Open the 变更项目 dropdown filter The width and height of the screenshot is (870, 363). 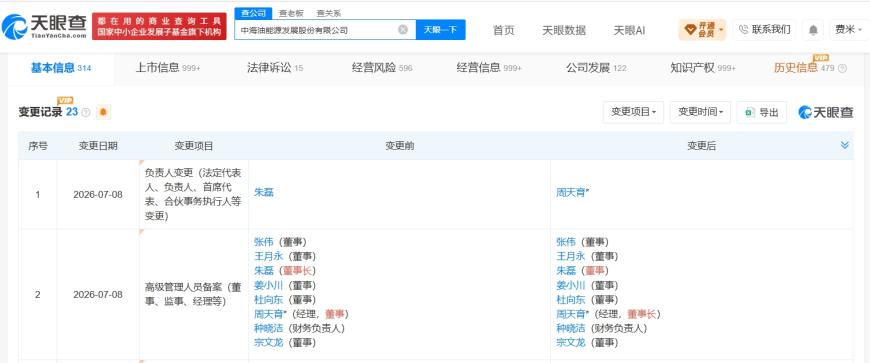pyautogui.click(x=633, y=112)
